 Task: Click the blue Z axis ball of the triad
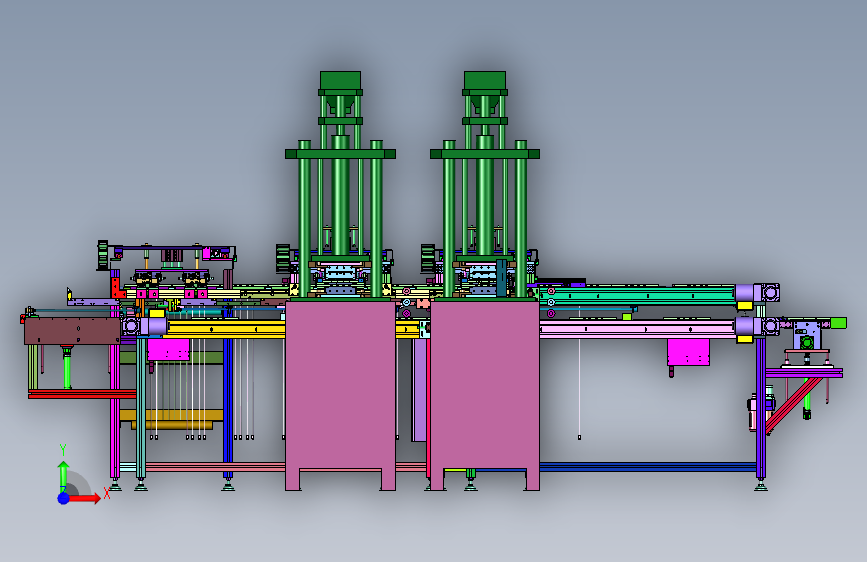64,498
